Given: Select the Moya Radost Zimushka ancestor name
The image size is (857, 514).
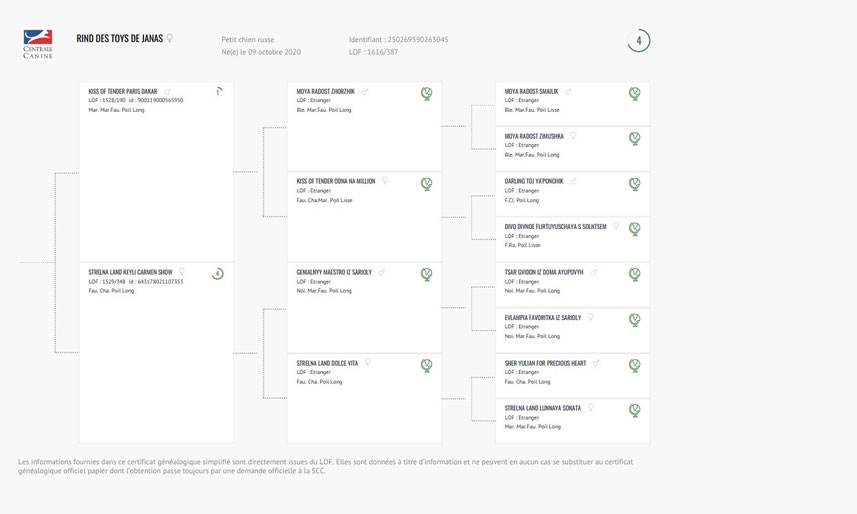Looking at the screenshot, I should 534,136.
